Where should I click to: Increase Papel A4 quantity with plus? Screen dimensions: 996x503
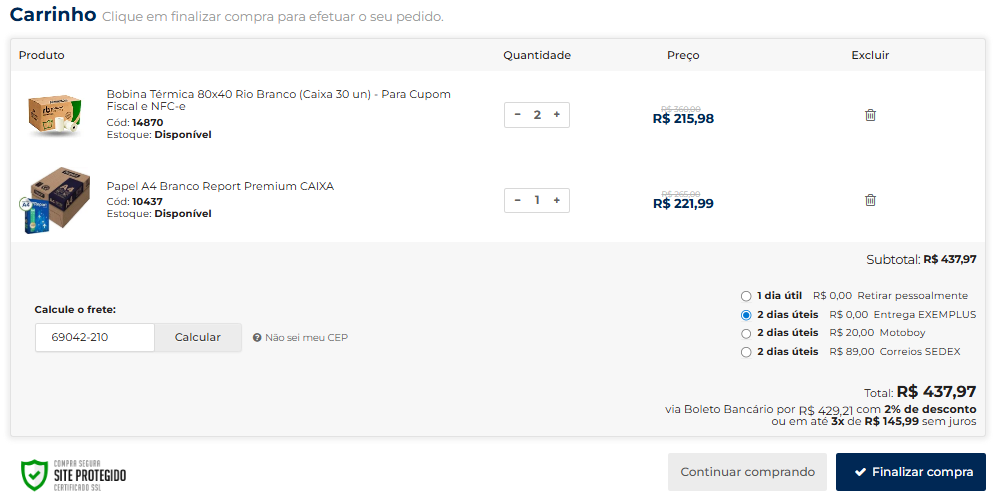(556, 200)
